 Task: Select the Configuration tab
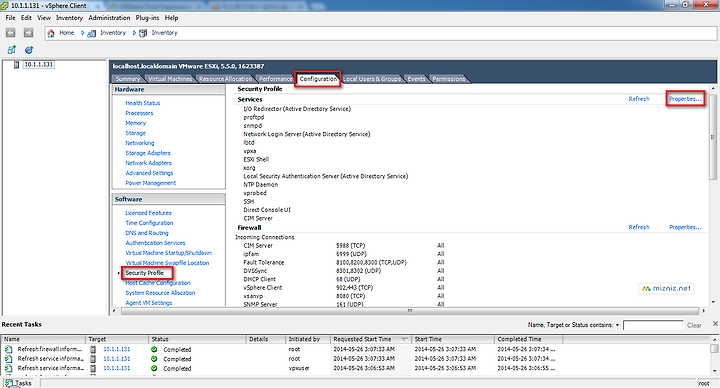[x=318, y=79]
